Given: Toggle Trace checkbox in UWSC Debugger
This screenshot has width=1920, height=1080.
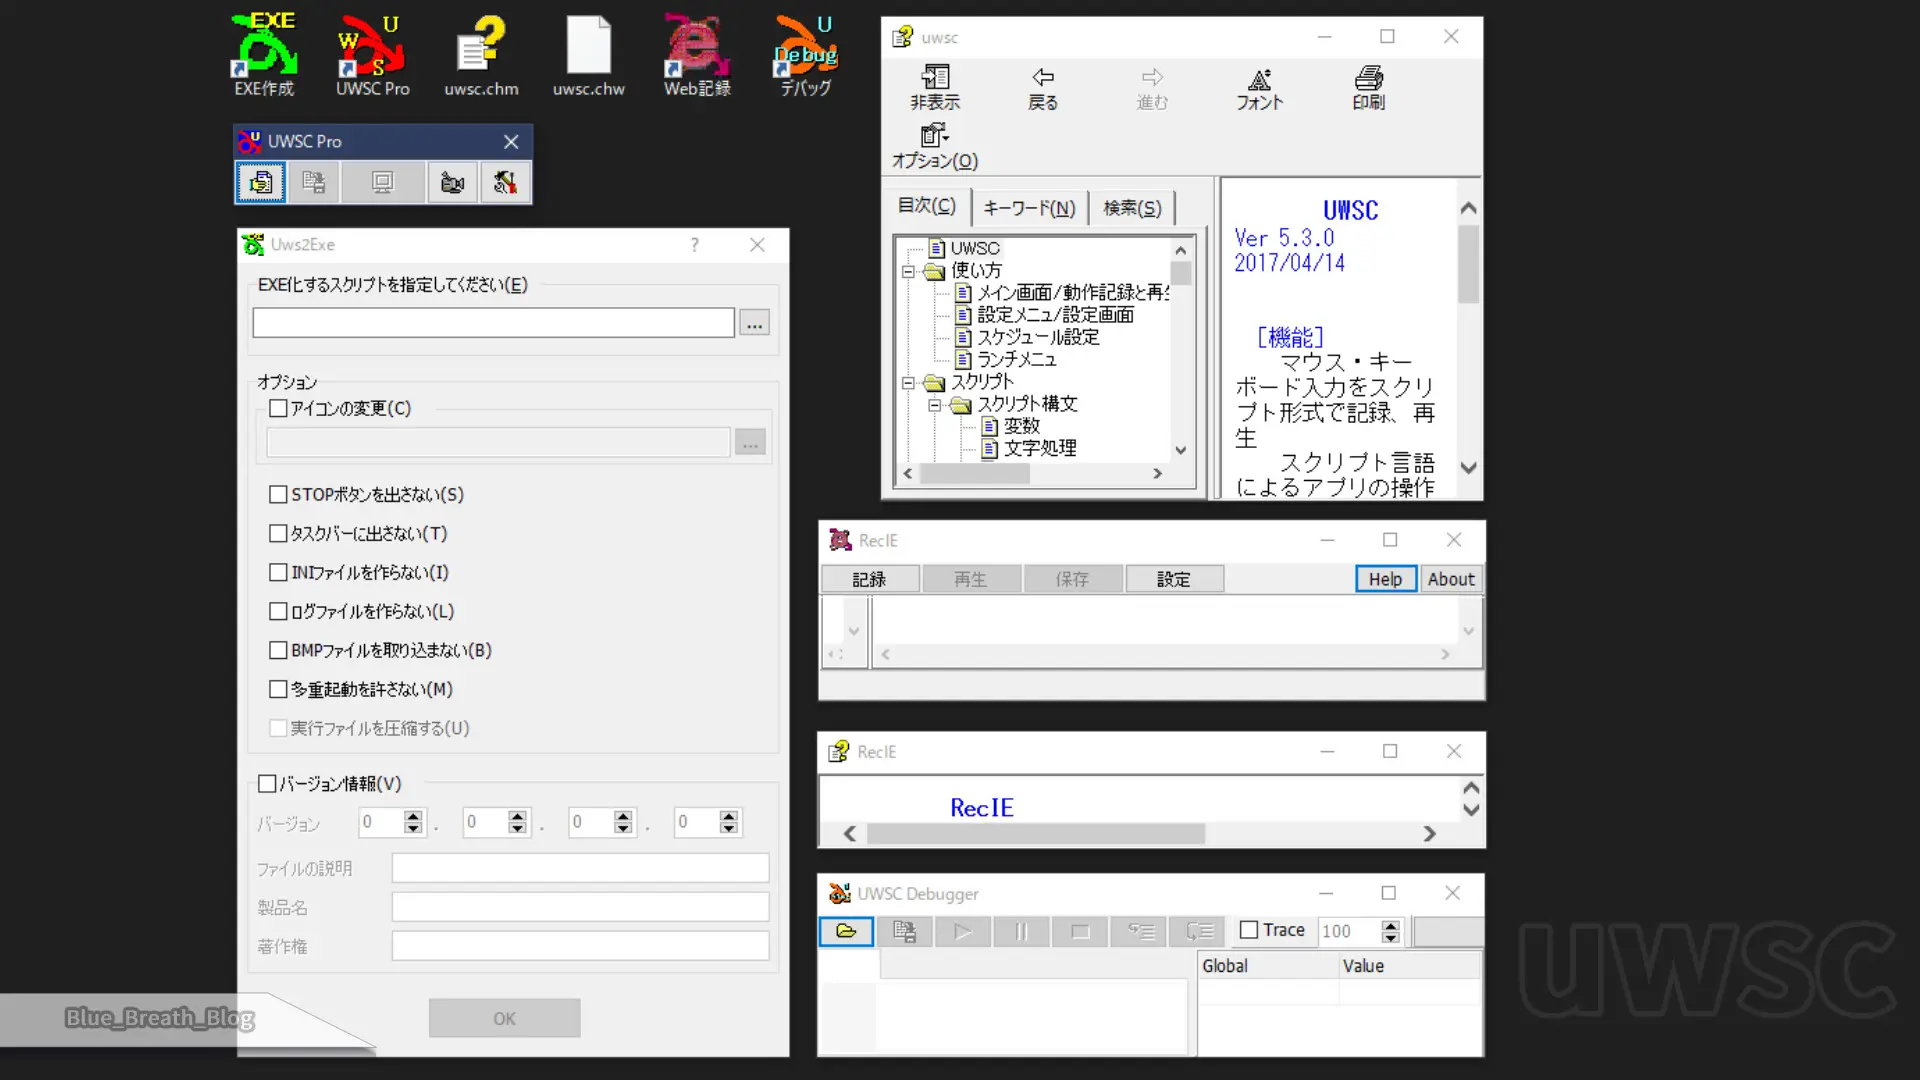Looking at the screenshot, I should pyautogui.click(x=1249, y=930).
